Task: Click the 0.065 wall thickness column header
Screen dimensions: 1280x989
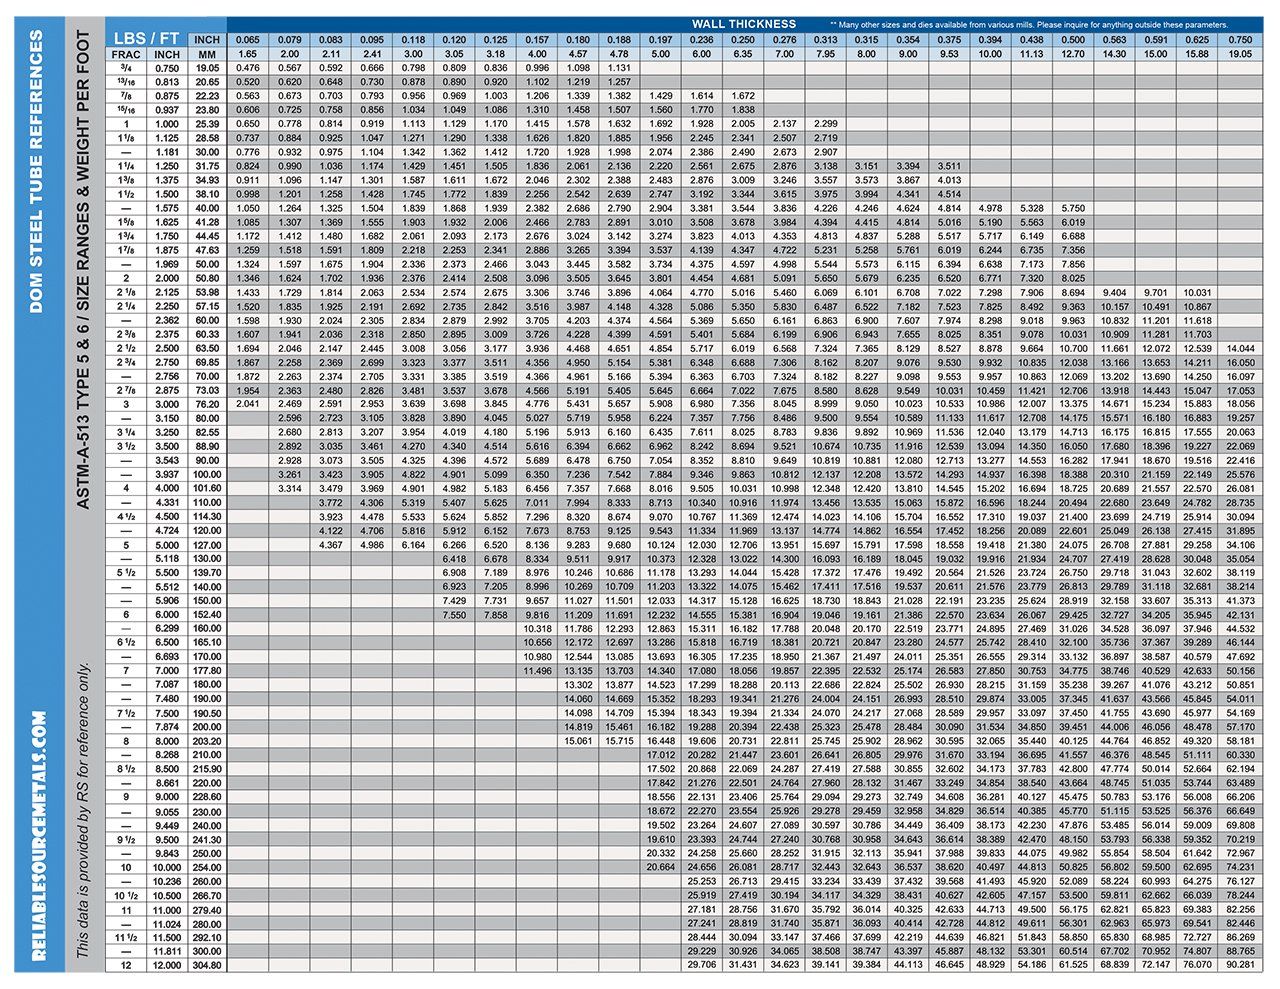Action: point(248,40)
